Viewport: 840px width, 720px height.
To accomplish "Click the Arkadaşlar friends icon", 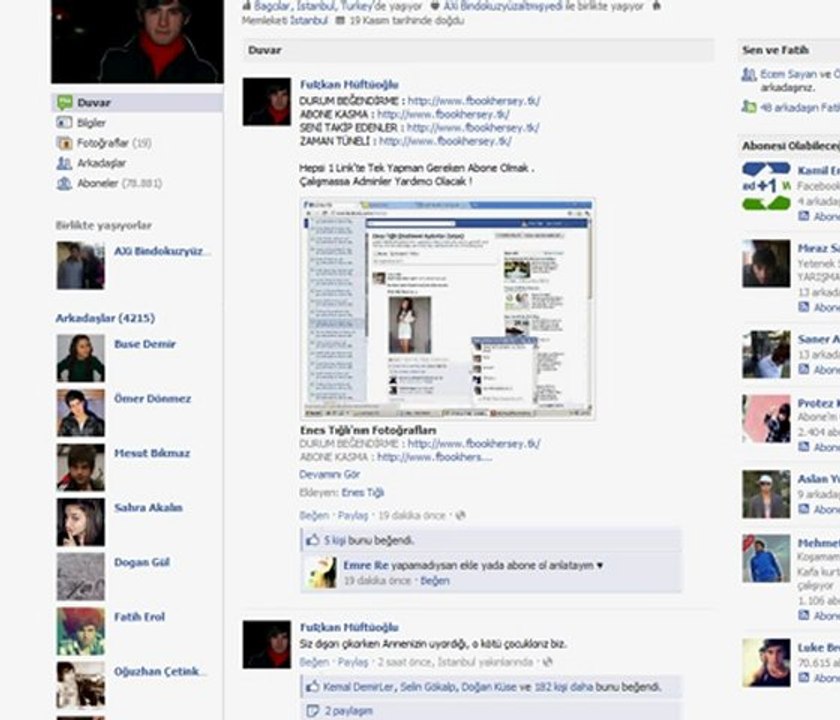I will click(64, 163).
